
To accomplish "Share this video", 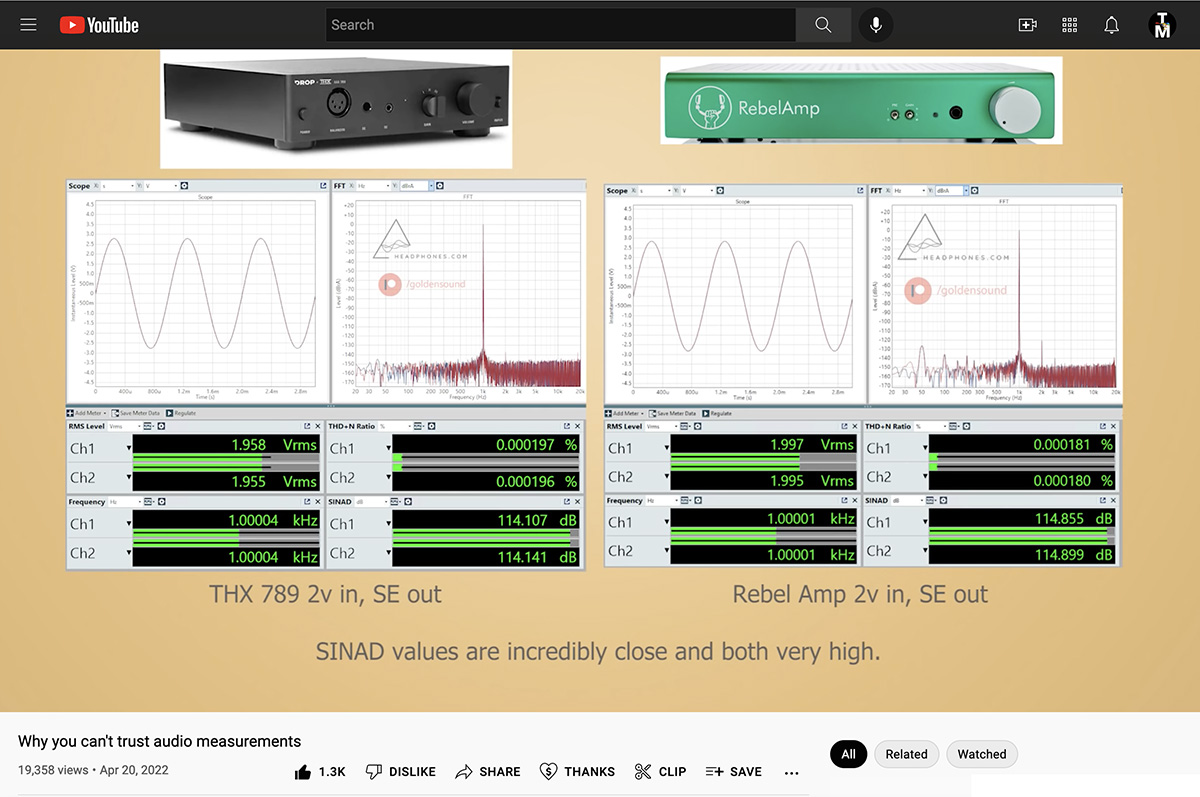I will tap(488, 771).
